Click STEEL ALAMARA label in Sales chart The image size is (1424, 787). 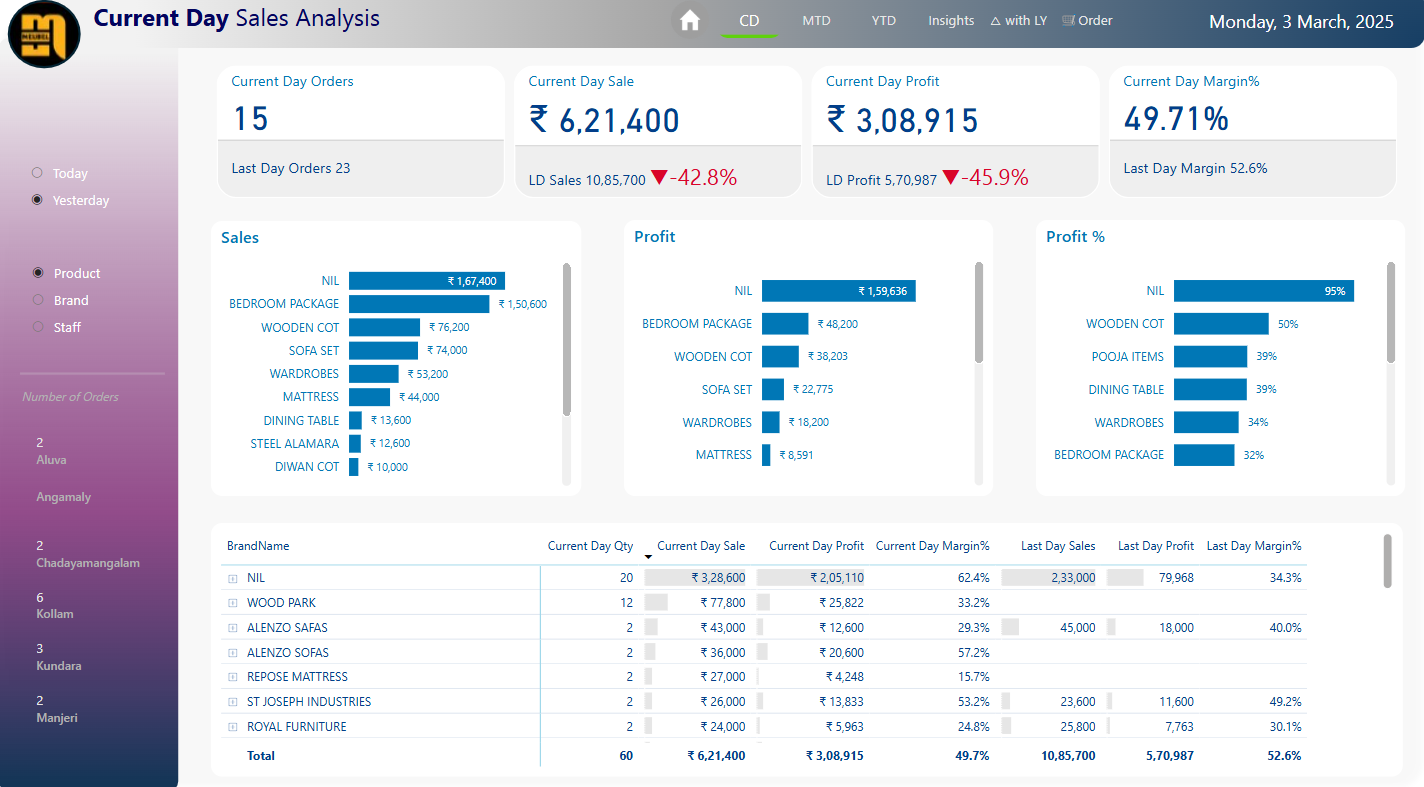pos(295,443)
